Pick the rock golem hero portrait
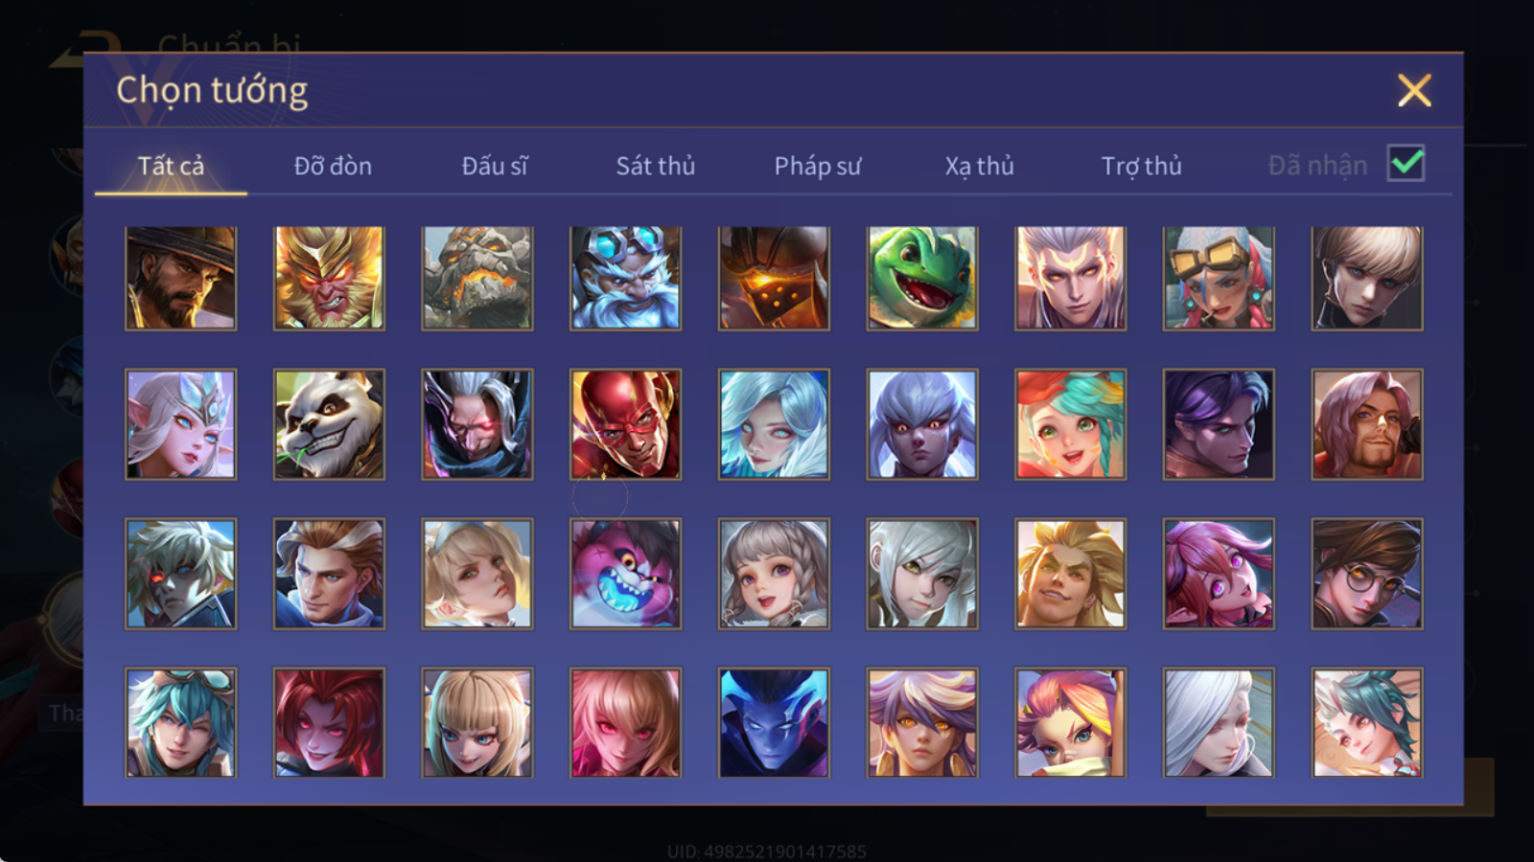The image size is (1534, 862). [x=477, y=278]
